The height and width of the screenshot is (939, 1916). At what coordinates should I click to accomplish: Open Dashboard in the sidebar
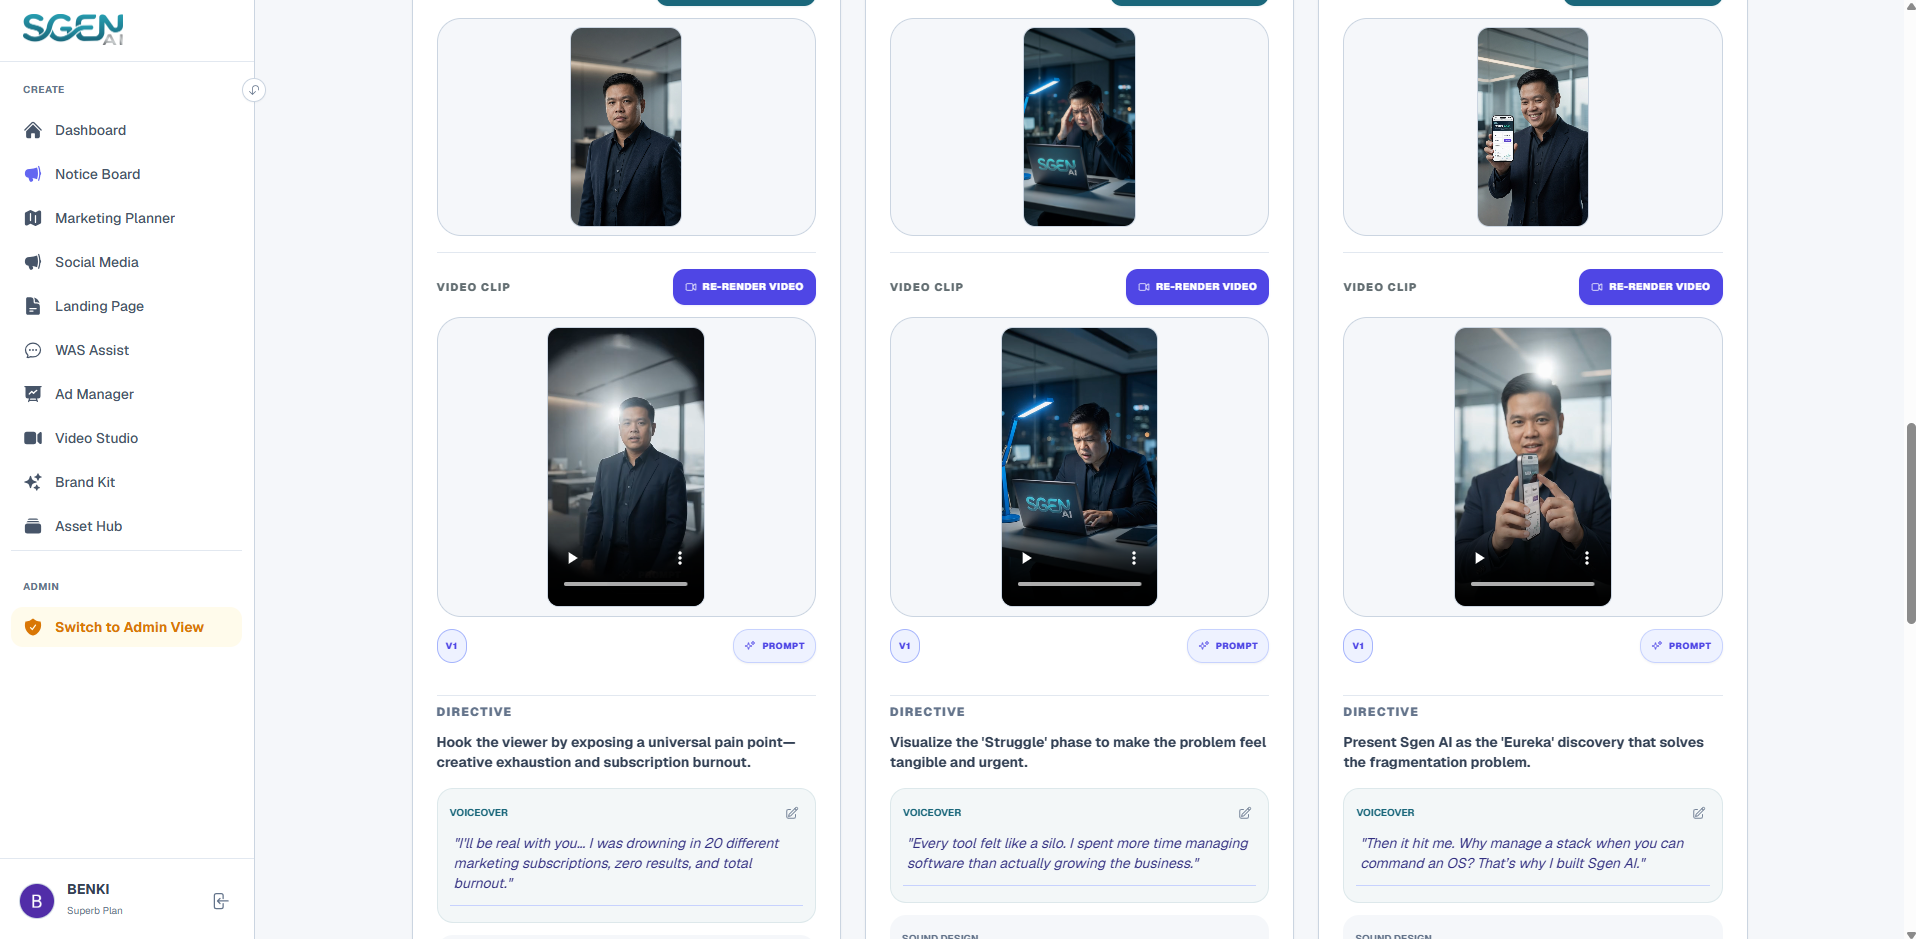point(126,130)
